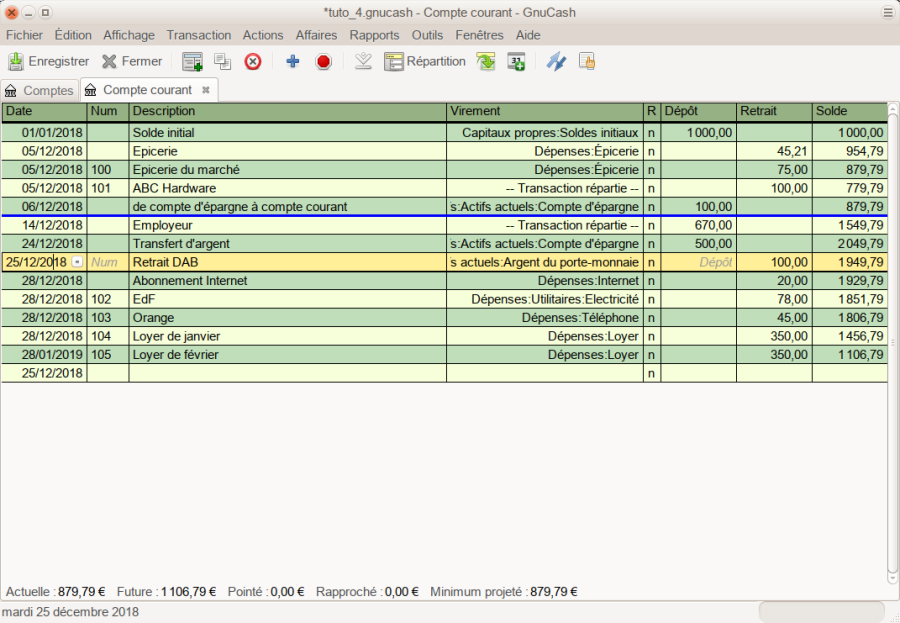Screen dimensions: 900x623
Task: Switch to the Comptes tab
Action: (40, 90)
